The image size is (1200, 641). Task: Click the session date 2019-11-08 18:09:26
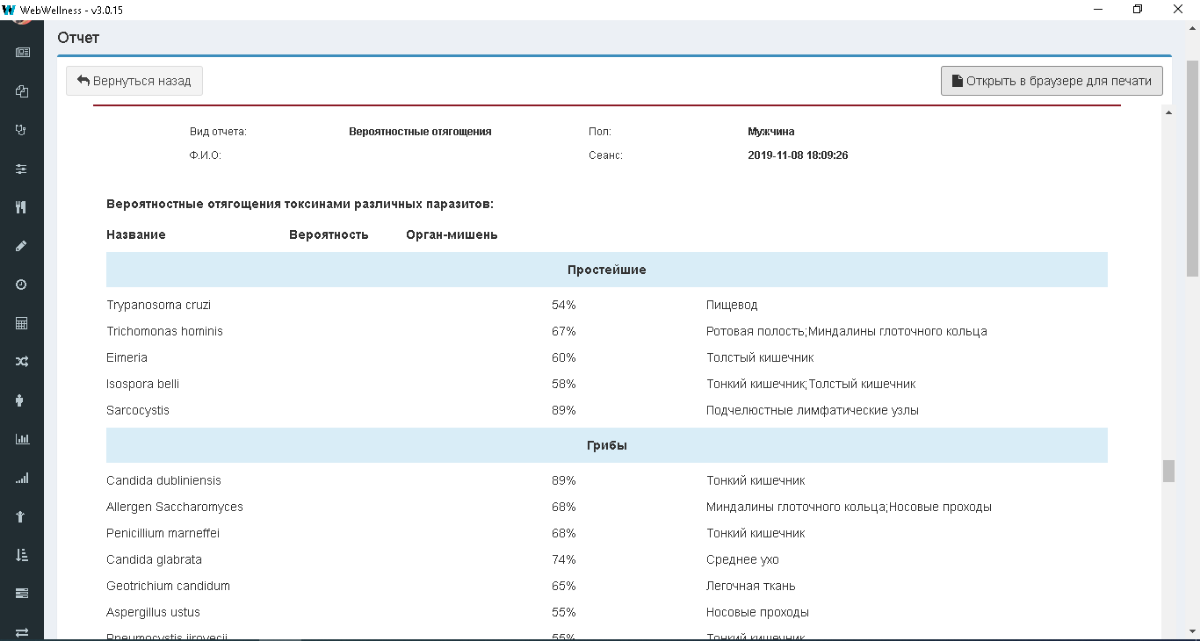point(798,156)
